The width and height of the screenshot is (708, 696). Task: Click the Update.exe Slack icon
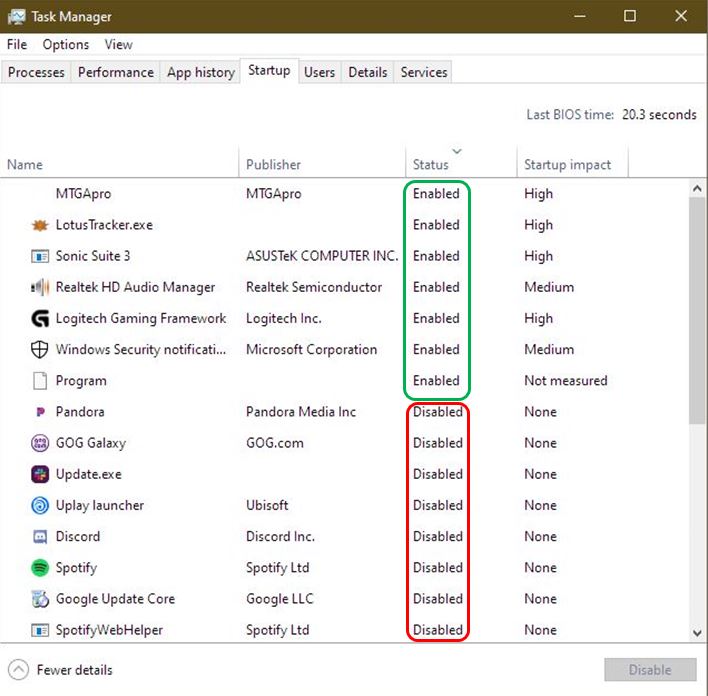pos(40,474)
